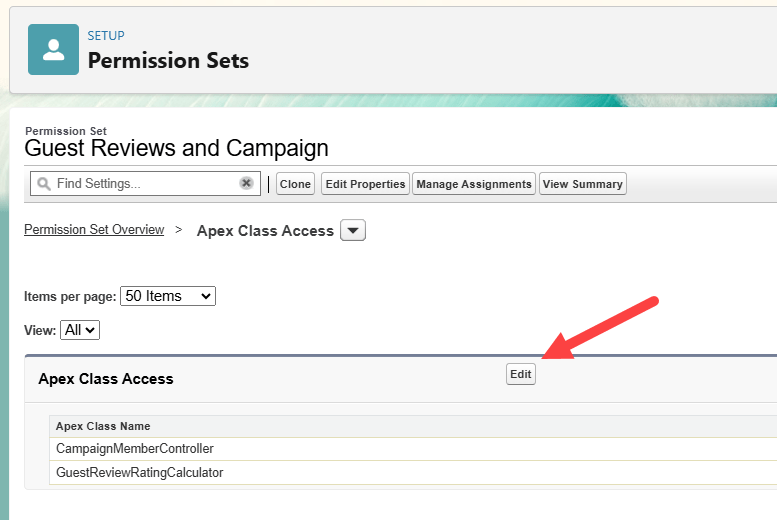Select the CampaignMemberController class row

tap(135, 449)
